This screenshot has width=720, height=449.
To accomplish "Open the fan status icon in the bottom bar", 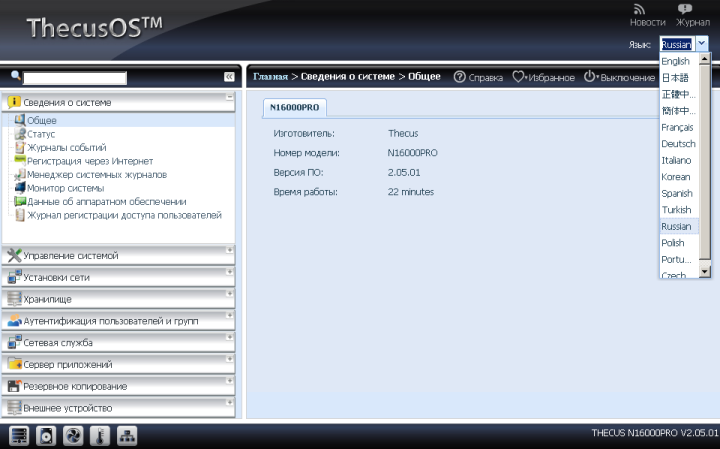I will tap(73, 436).
